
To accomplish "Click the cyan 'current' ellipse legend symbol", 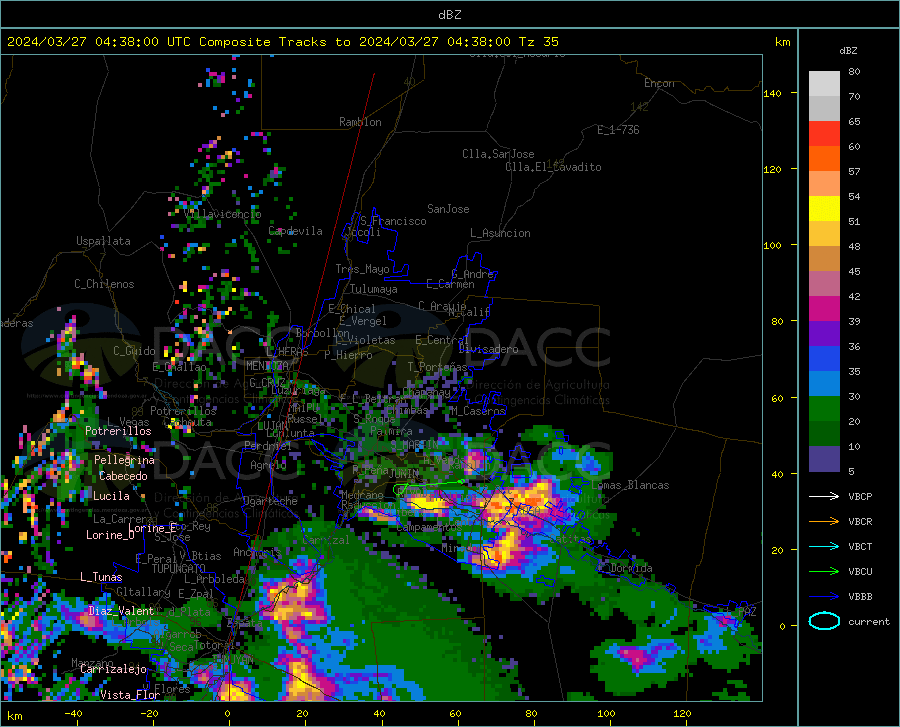I will [824, 621].
